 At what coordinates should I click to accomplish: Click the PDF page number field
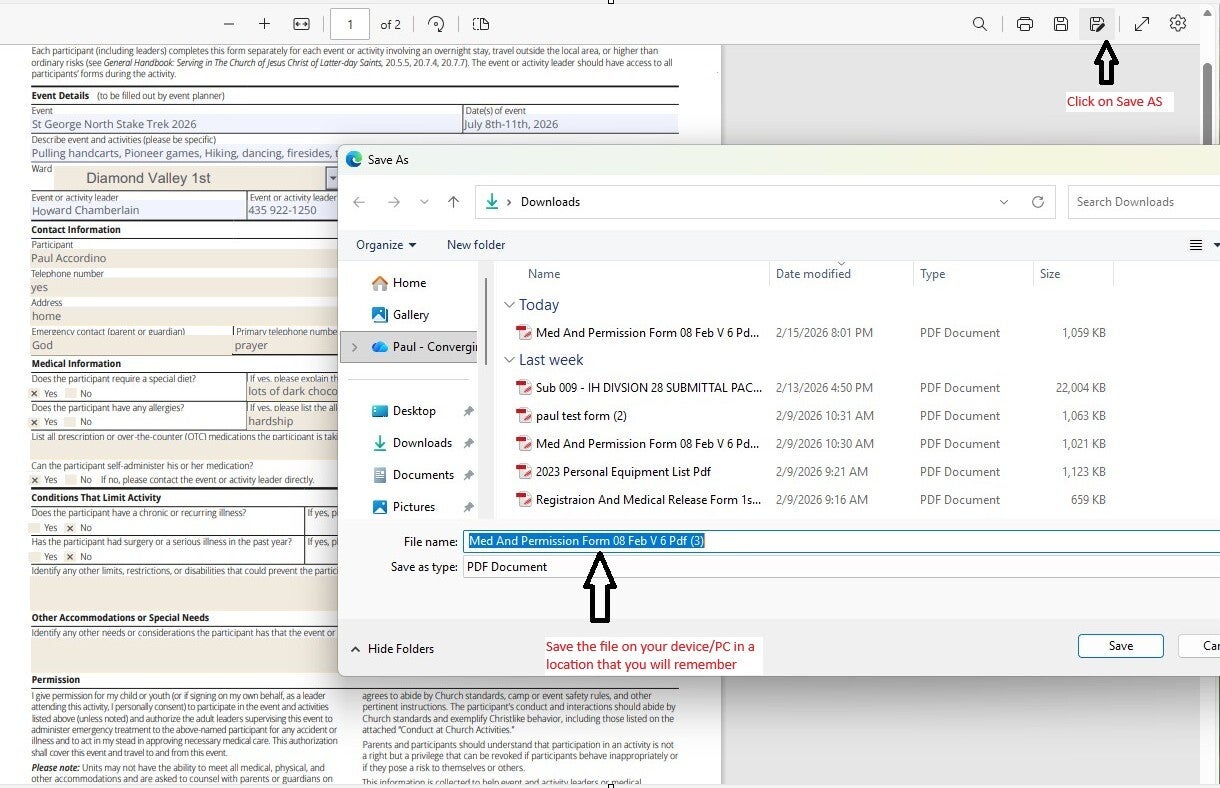pyautogui.click(x=349, y=24)
